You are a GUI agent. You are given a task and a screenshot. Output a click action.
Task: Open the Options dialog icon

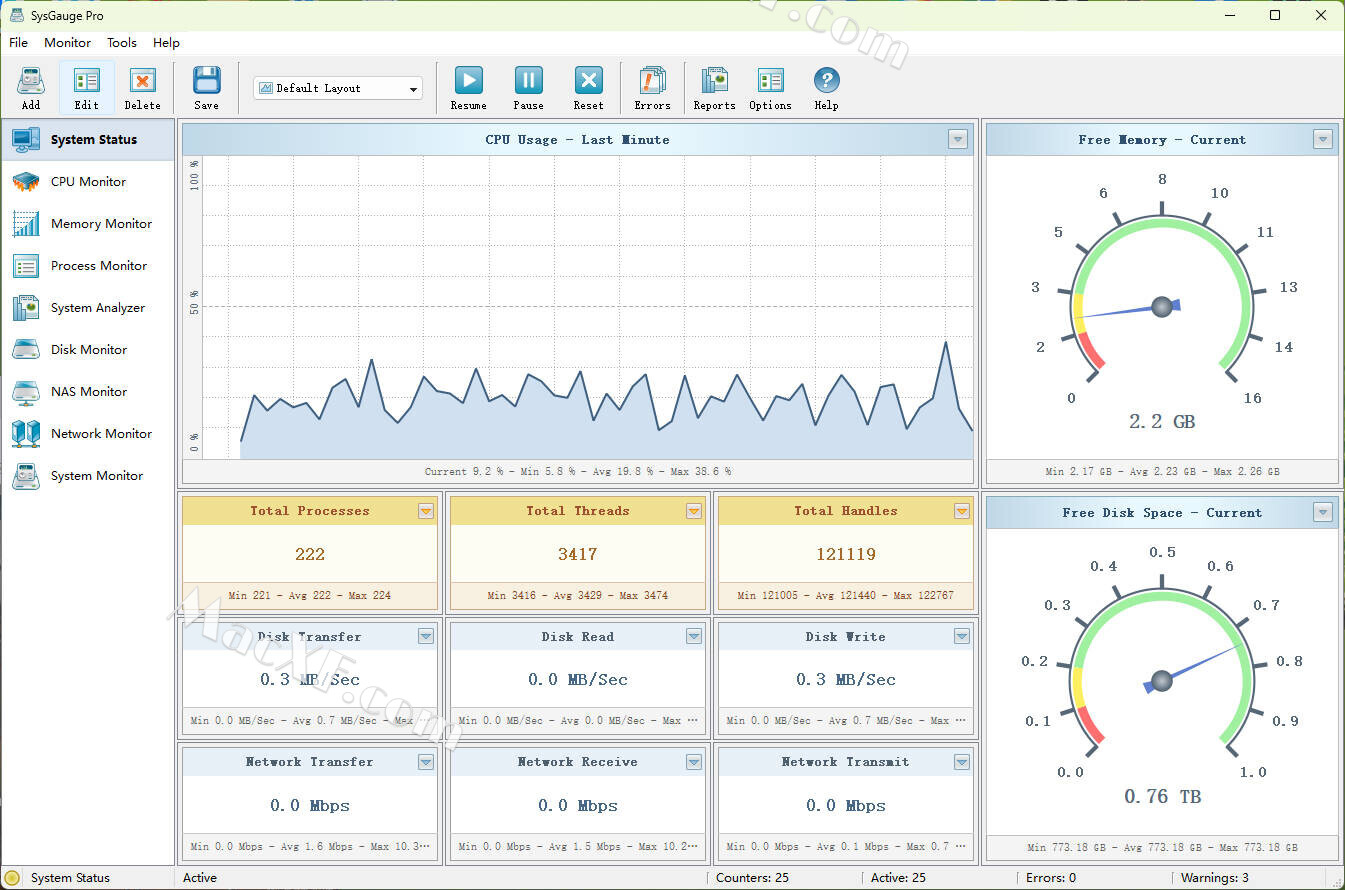[x=770, y=88]
